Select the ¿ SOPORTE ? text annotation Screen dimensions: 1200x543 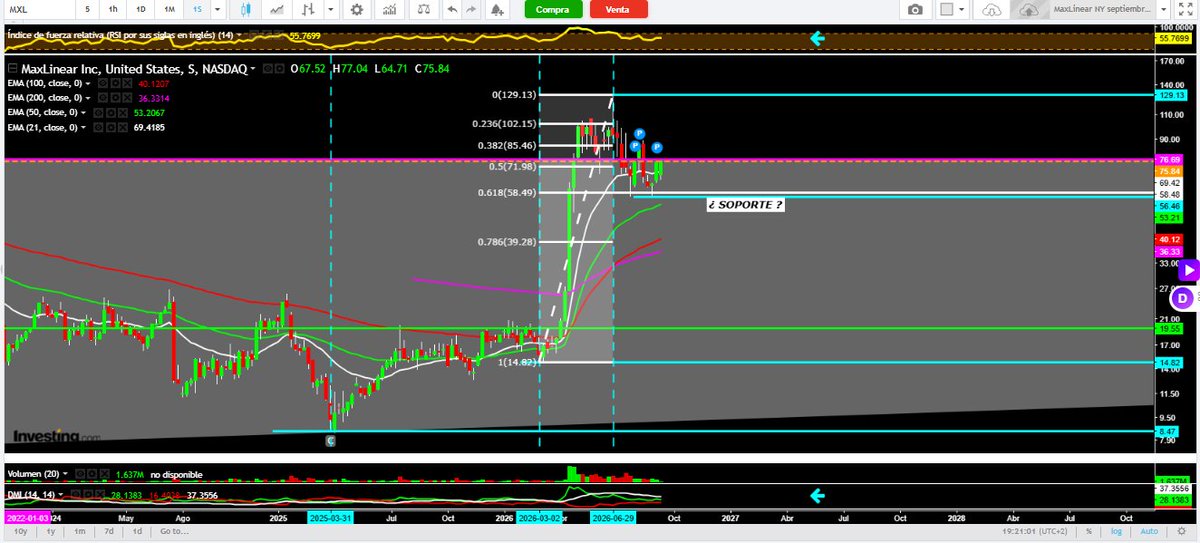(745, 204)
